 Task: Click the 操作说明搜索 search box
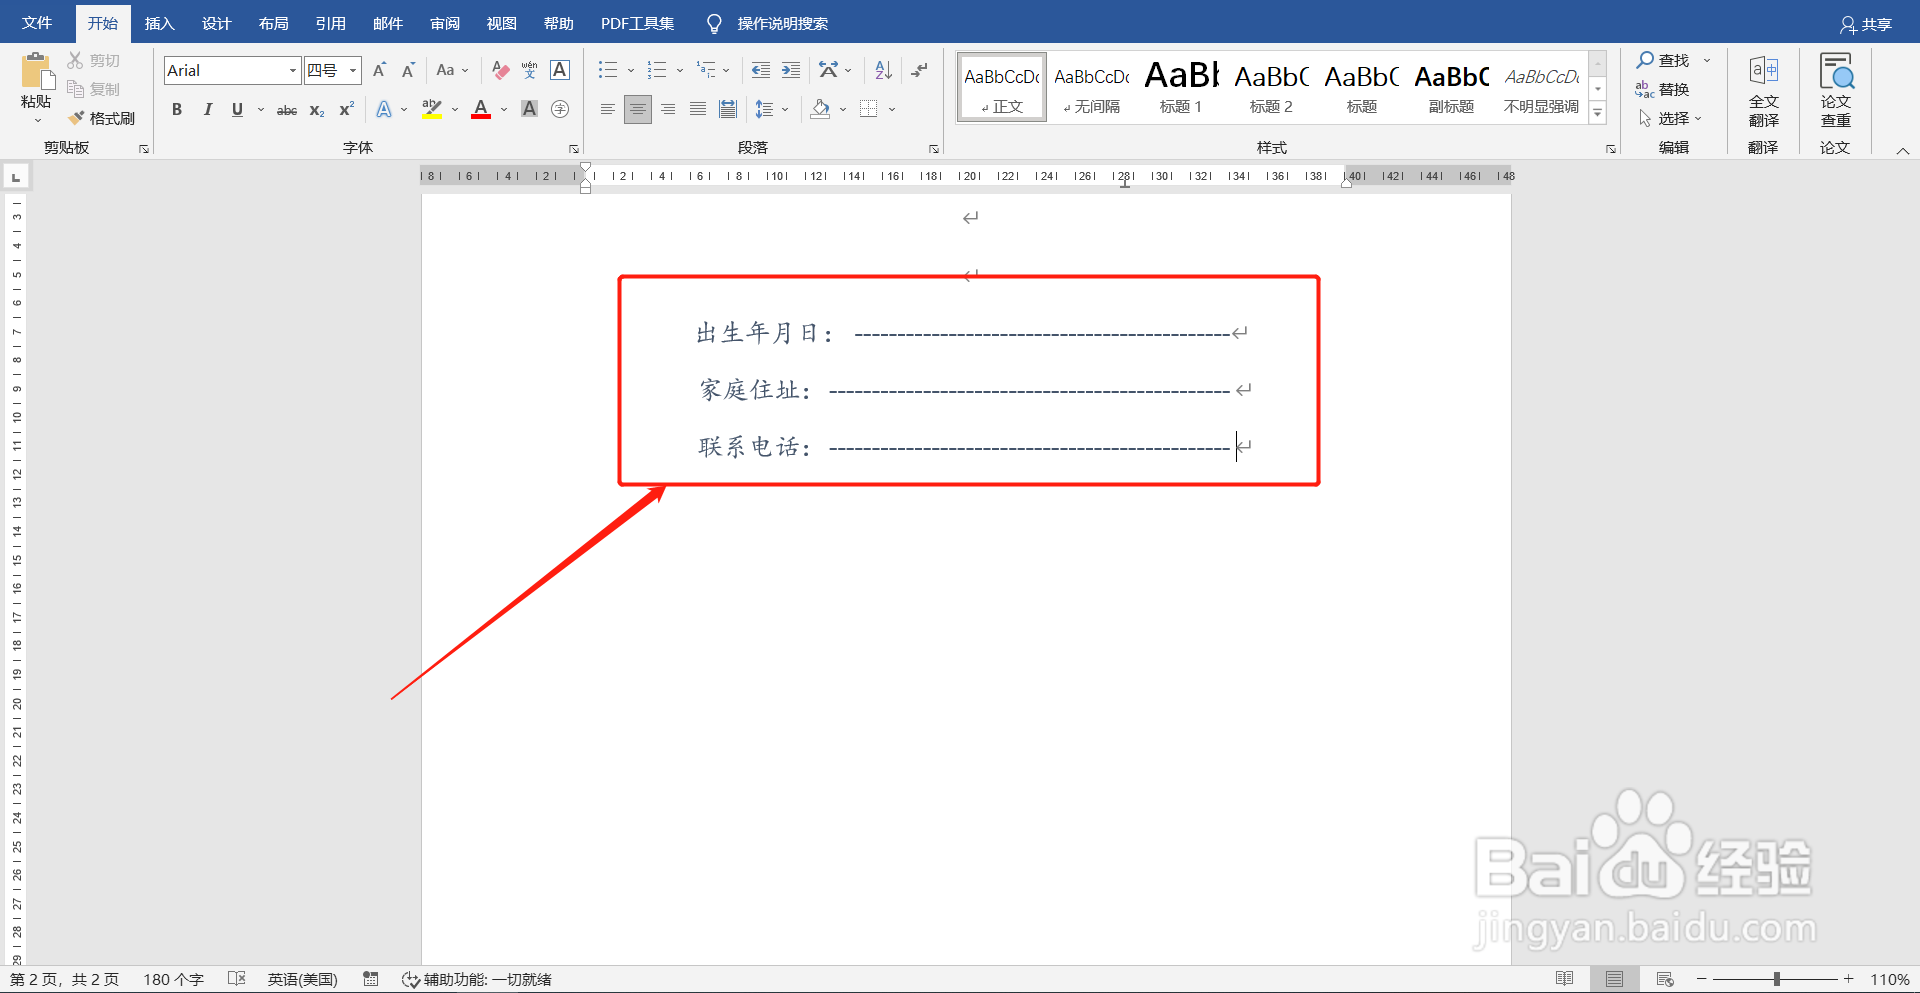782,23
